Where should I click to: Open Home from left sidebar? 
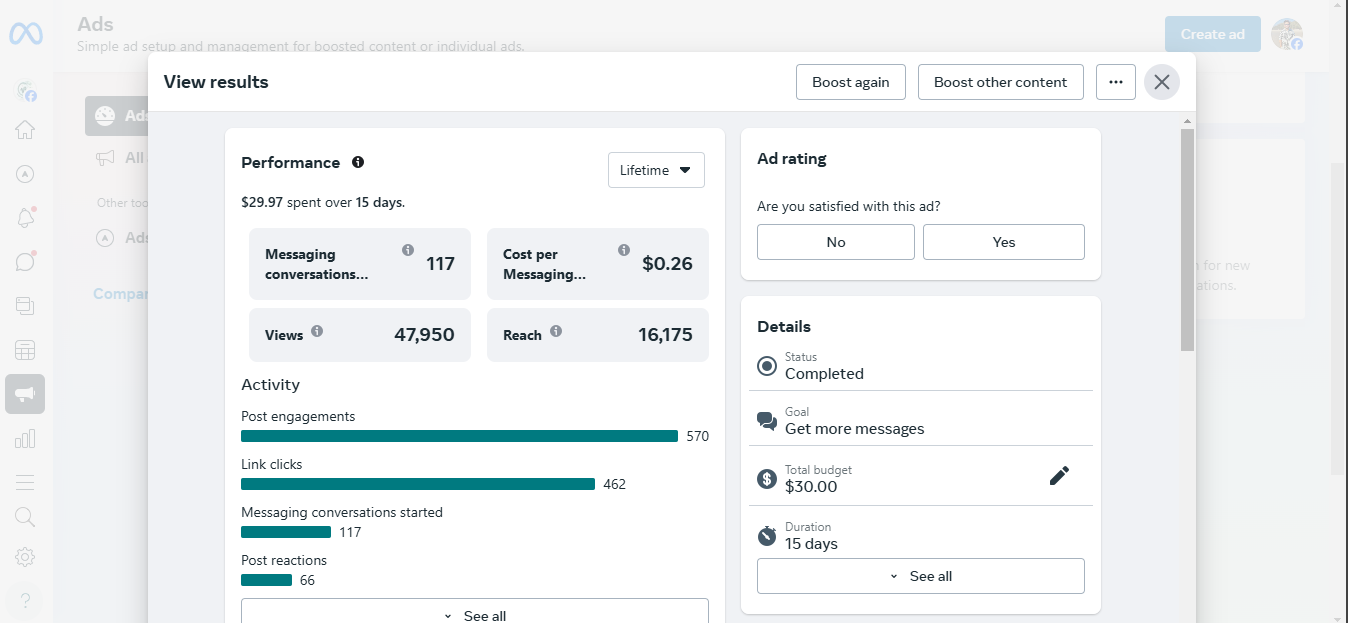coord(25,130)
